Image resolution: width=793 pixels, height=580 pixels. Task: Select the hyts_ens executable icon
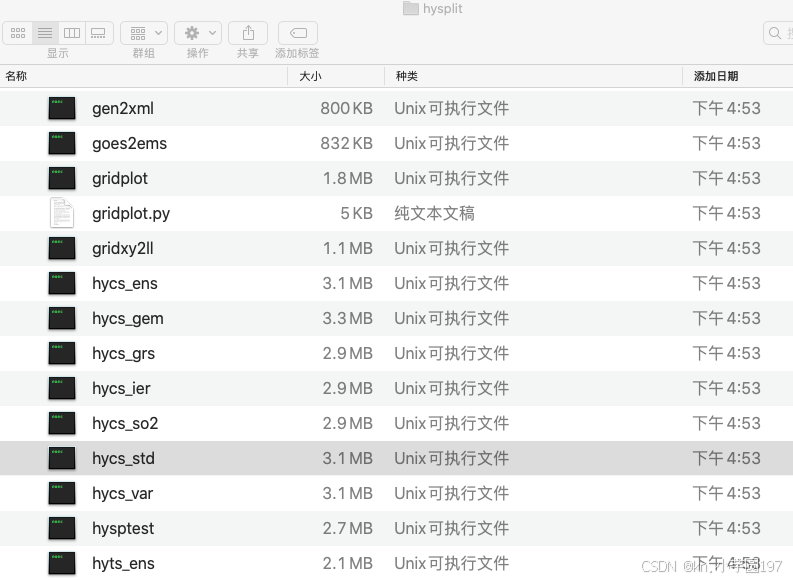coord(62,563)
